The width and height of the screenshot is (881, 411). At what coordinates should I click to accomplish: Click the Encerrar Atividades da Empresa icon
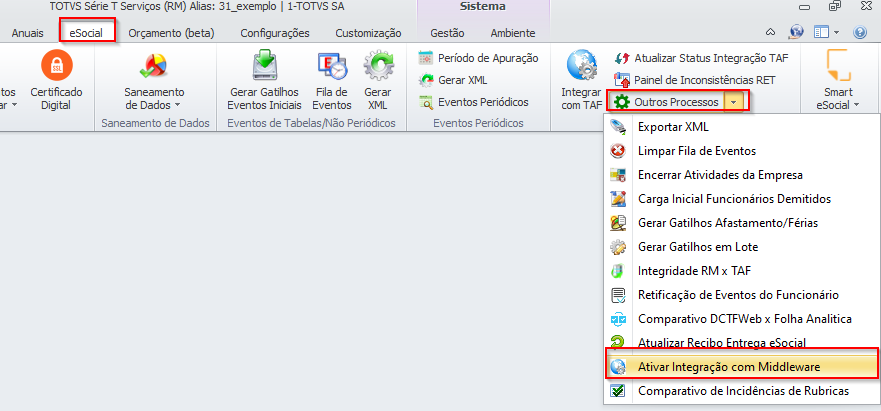(x=618, y=175)
